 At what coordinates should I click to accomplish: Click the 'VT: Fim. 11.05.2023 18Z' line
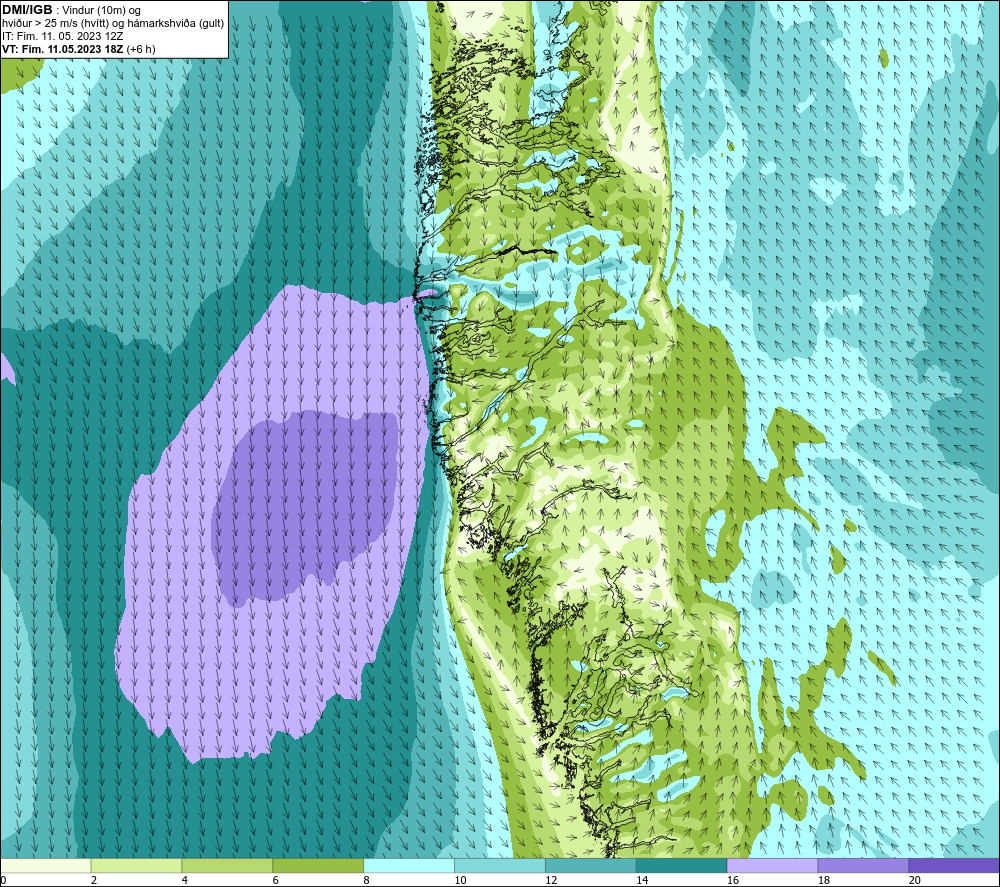62,49
